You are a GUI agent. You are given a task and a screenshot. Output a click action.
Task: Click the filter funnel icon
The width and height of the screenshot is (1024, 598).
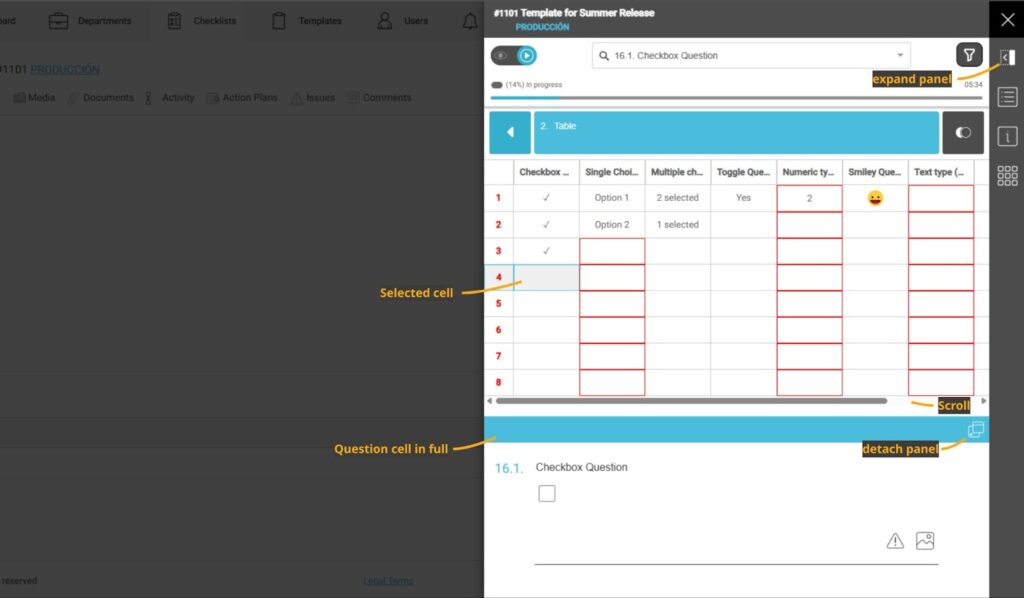point(968,55)
